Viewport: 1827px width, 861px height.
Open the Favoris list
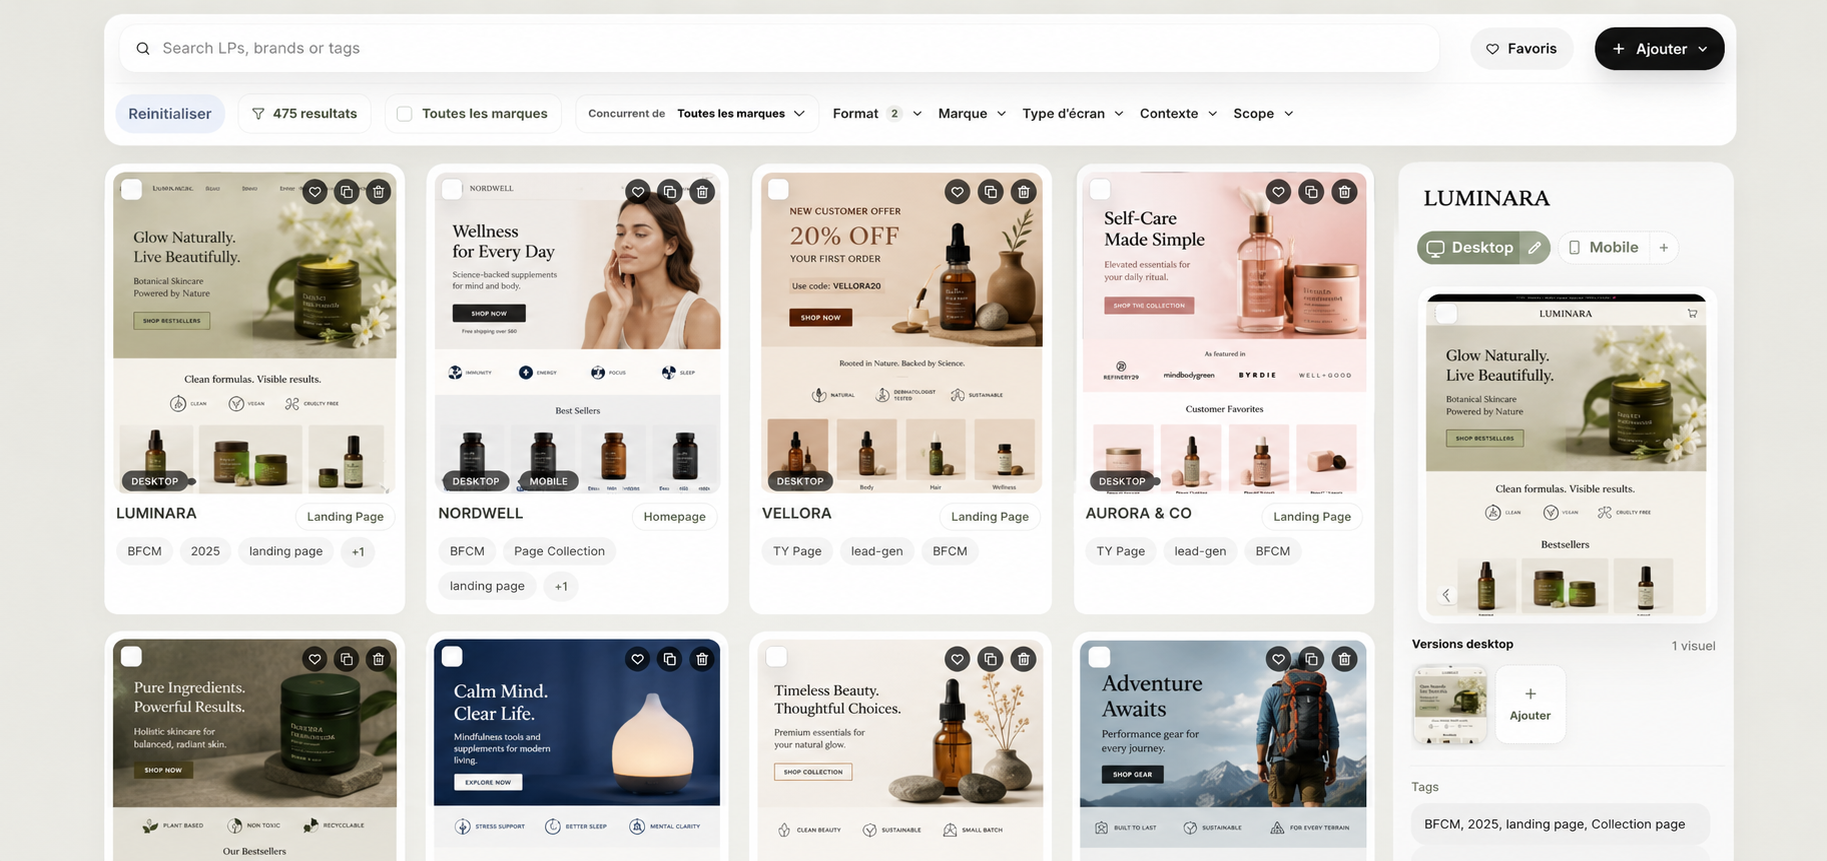1521,49
